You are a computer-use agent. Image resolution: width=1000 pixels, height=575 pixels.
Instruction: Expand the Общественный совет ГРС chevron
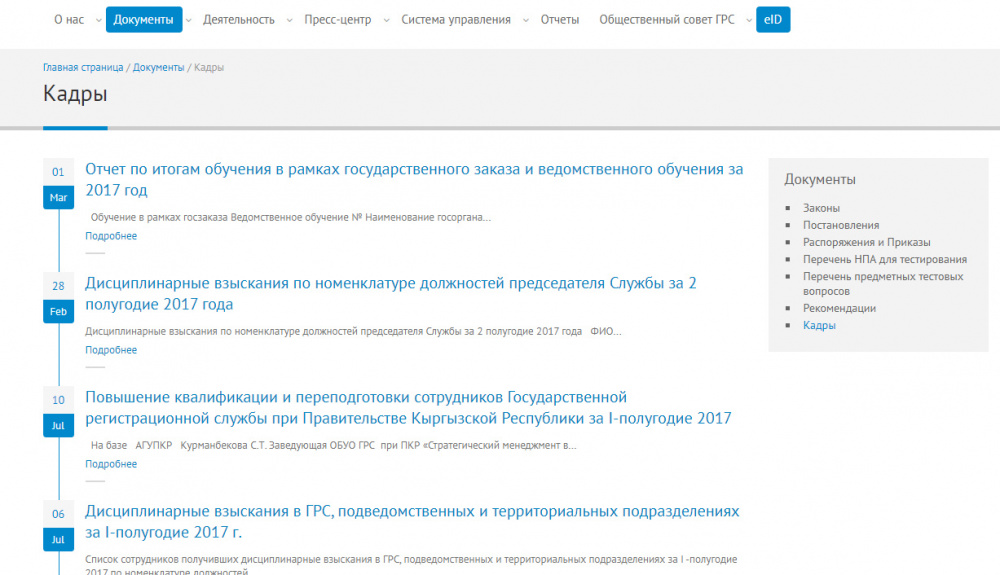coord(749,20)
